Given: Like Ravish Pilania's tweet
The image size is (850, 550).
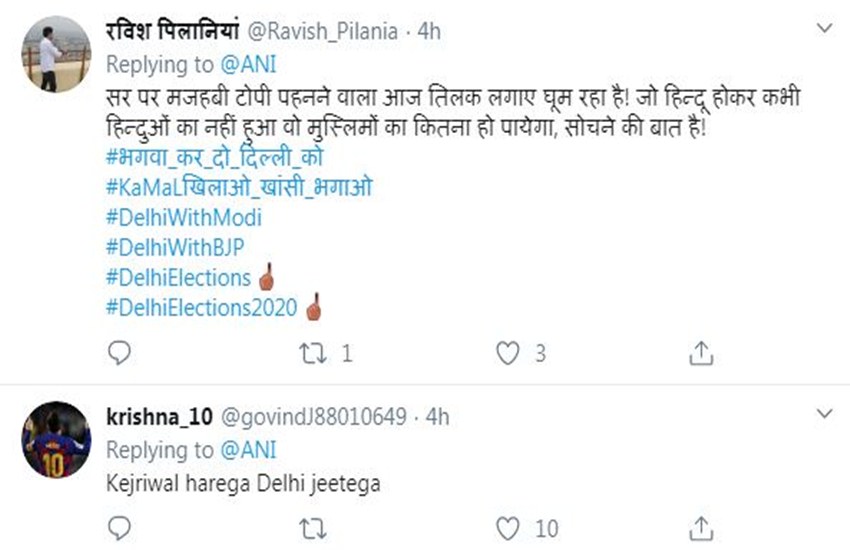Looking at the screenshot, I should [x=509, y=352].
